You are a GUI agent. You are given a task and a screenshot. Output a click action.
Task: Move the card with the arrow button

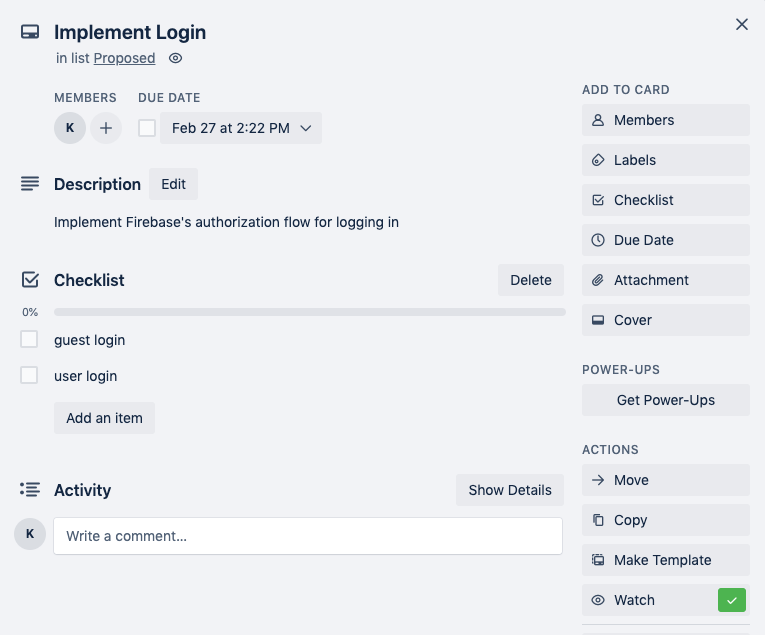tap(665, 480)
